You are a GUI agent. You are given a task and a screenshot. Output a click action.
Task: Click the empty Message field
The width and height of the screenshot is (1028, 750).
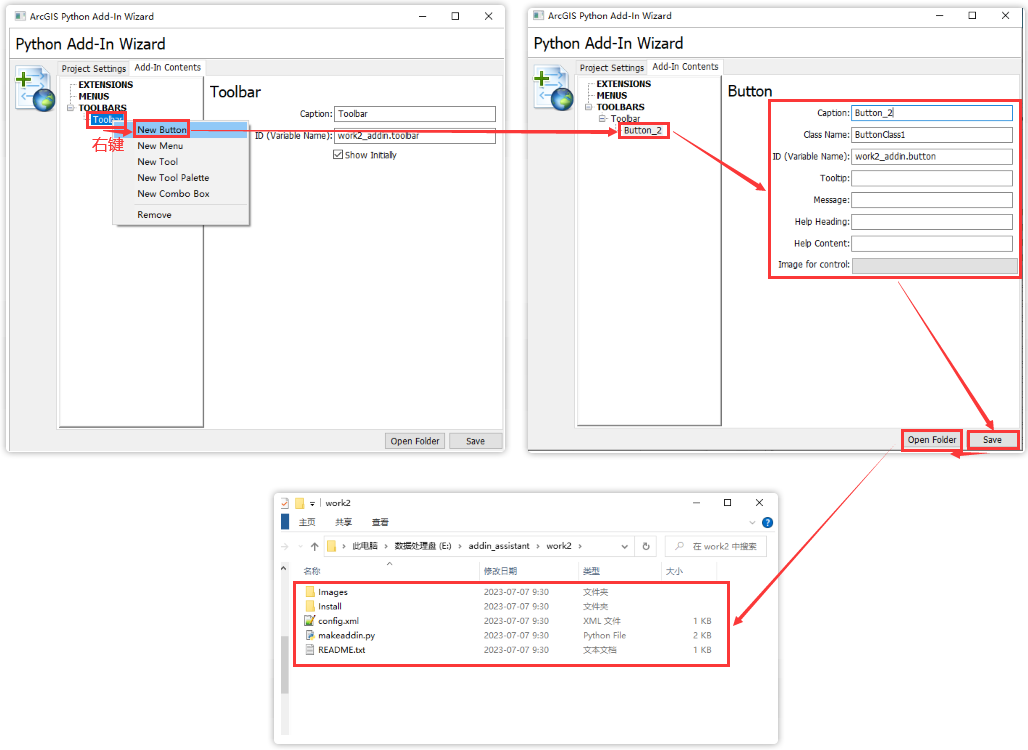pyautogui.click(x=932, y=200)
